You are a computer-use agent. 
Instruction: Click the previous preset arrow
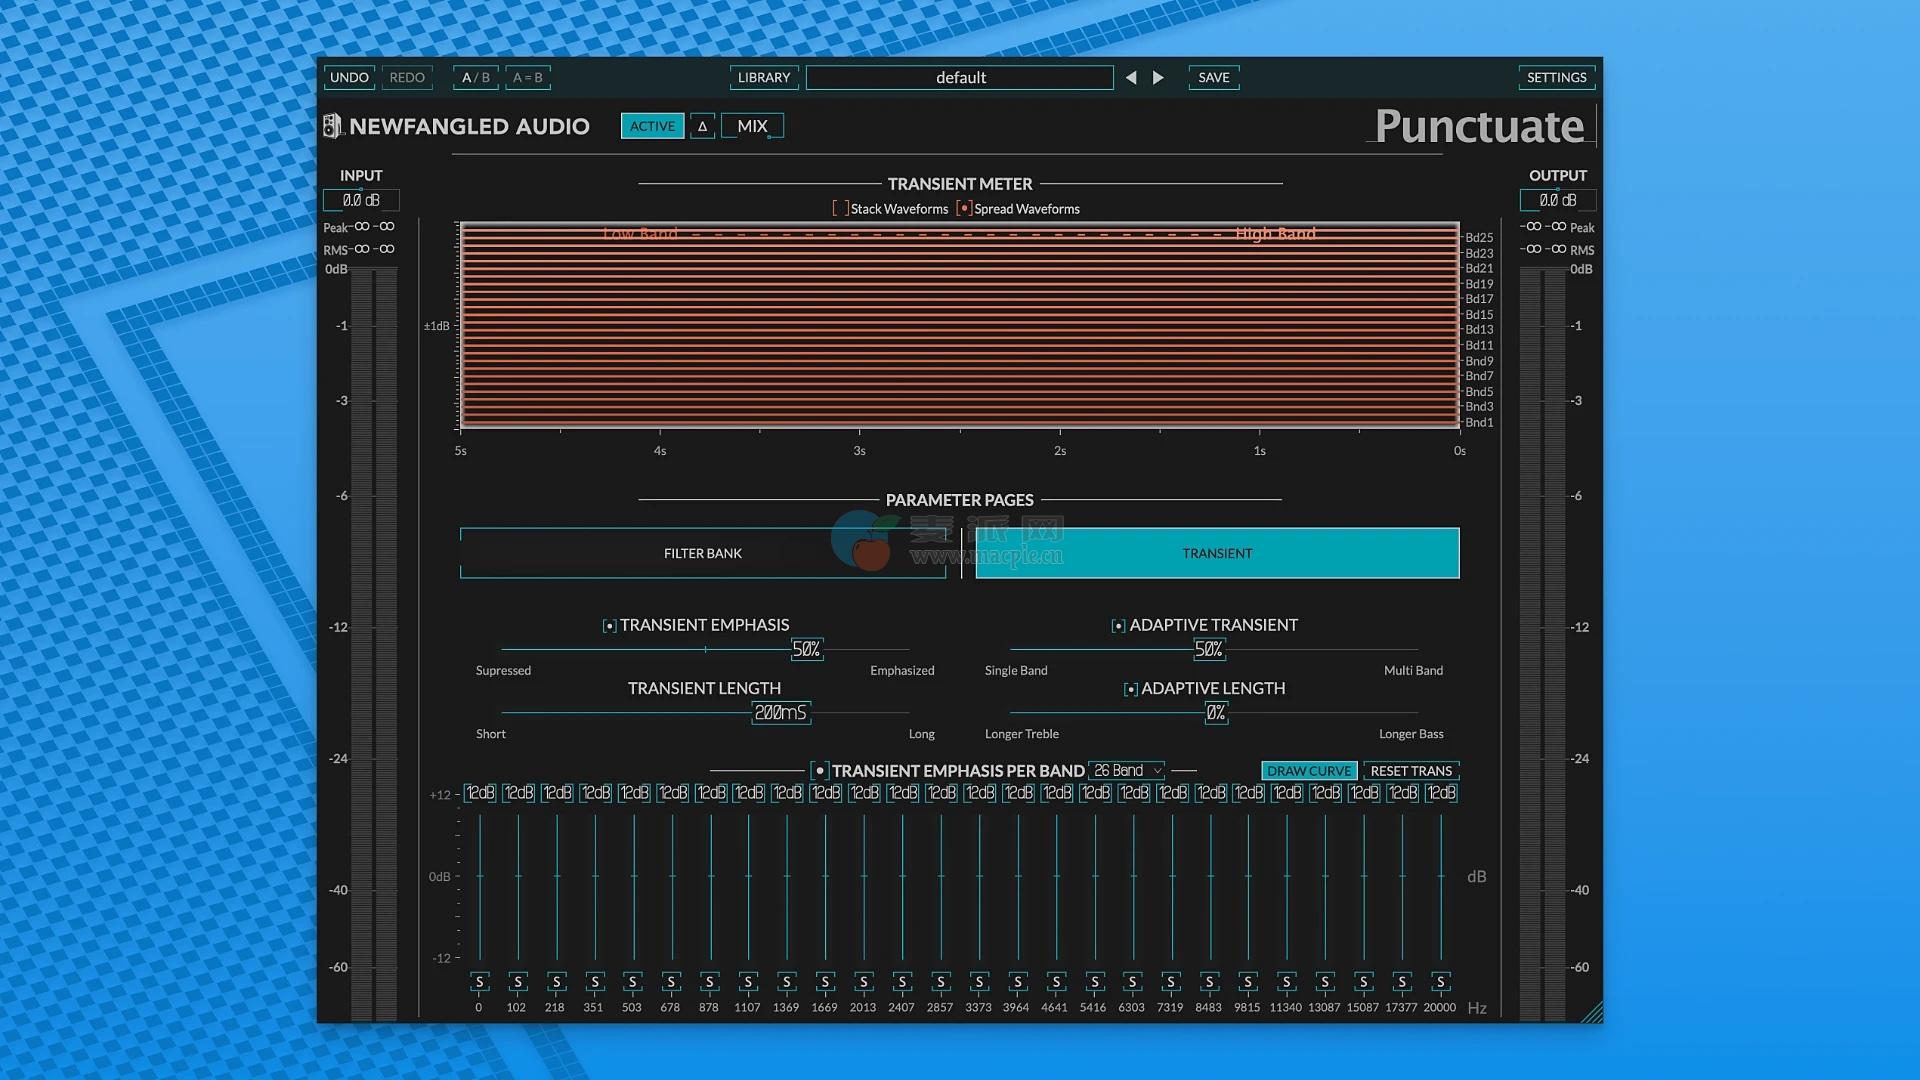1131,78
